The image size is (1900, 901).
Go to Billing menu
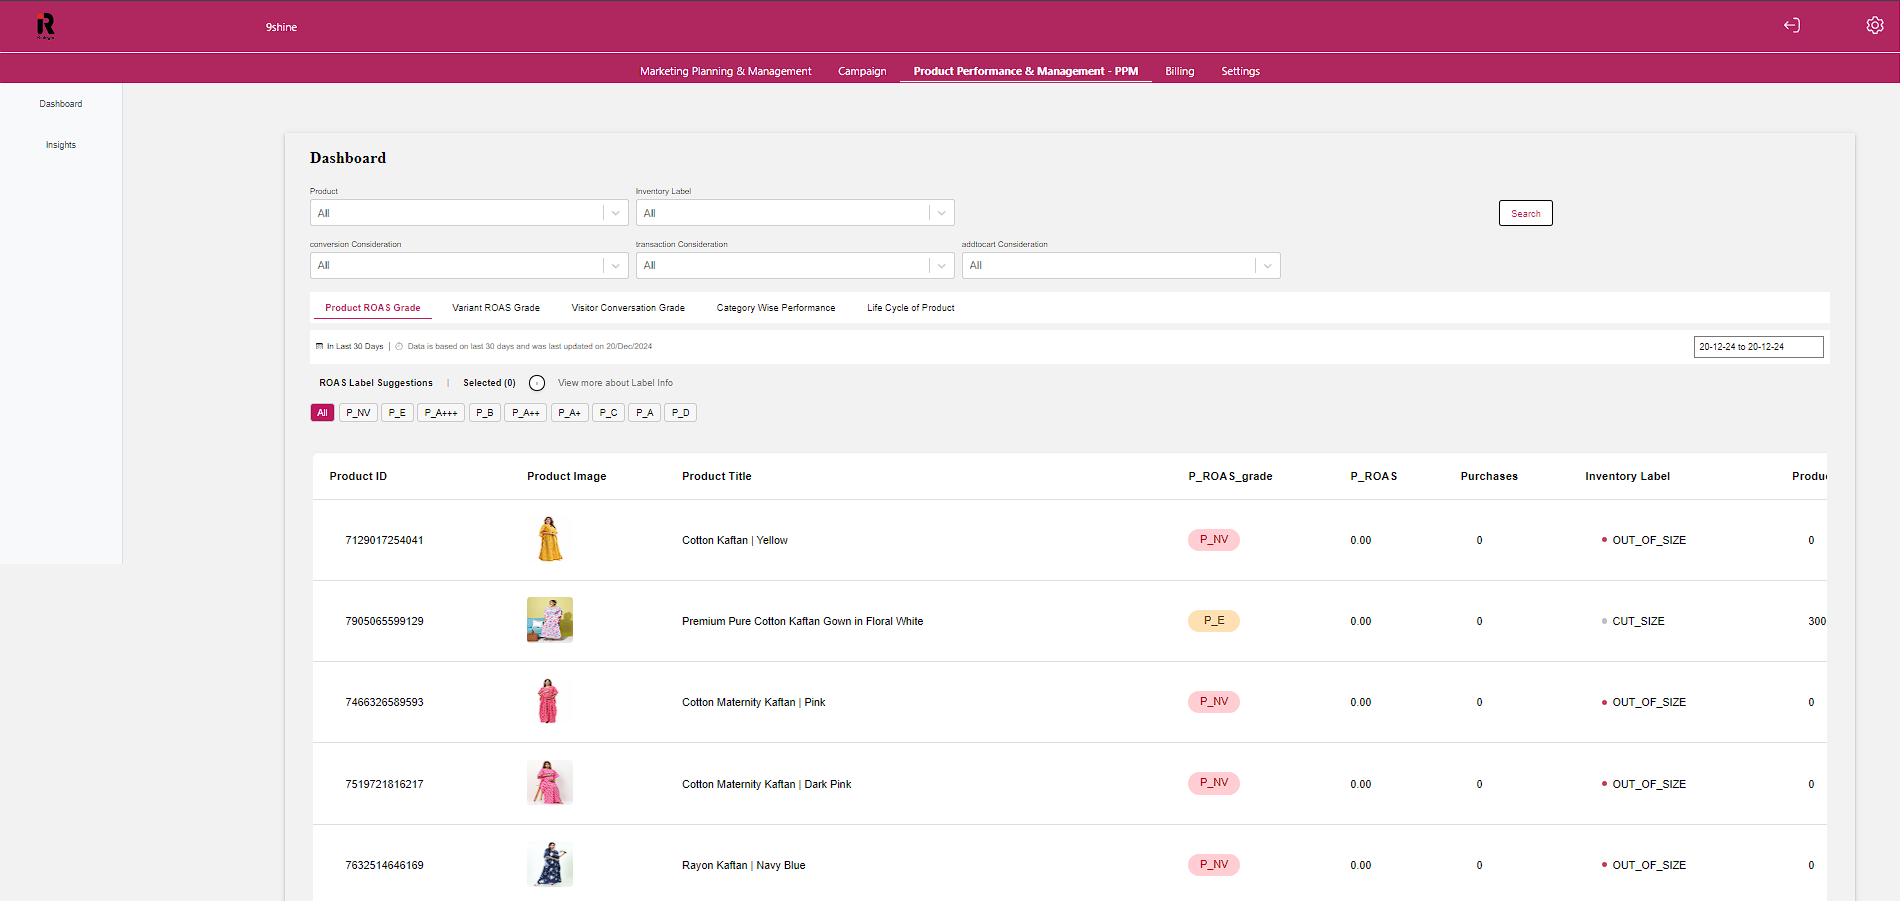1180,71
